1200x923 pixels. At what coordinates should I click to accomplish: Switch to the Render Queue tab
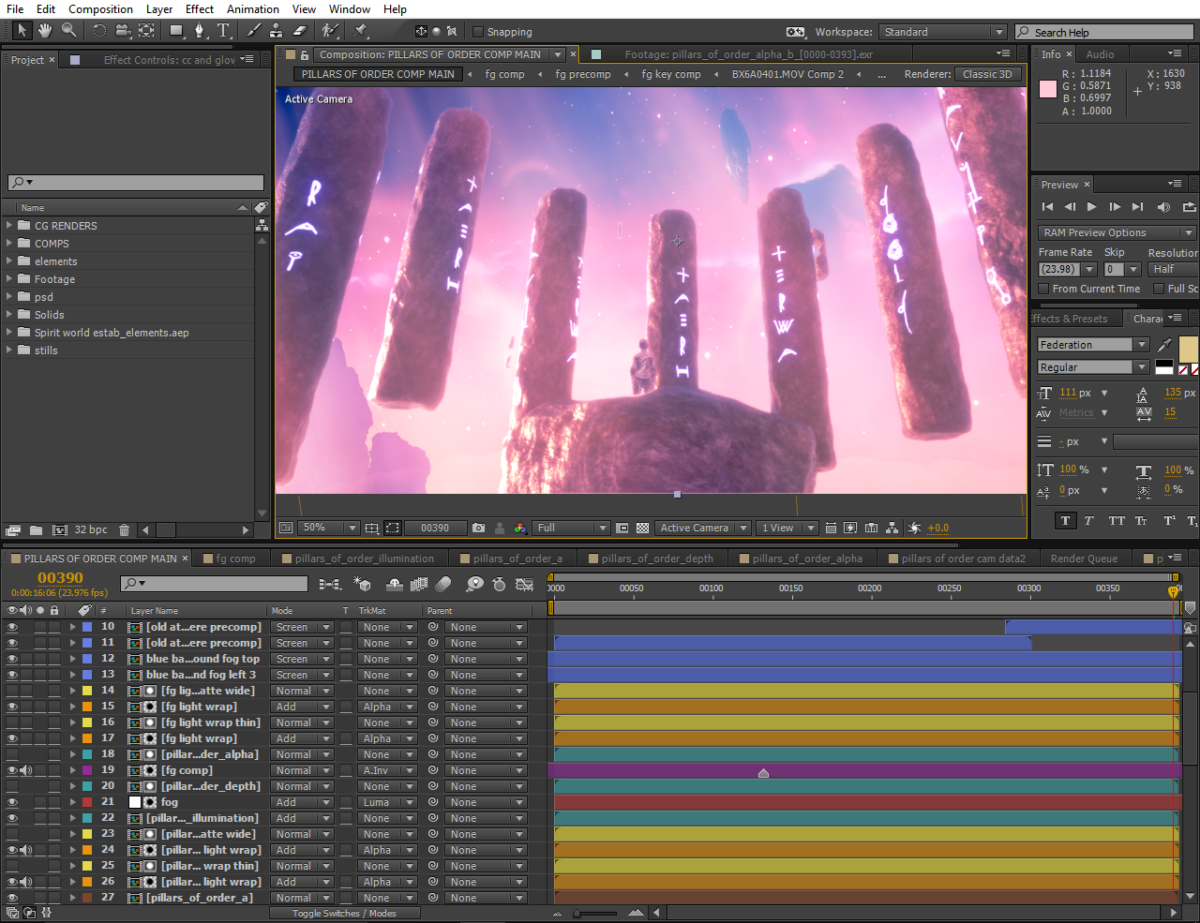click(x=1085, y=558)
